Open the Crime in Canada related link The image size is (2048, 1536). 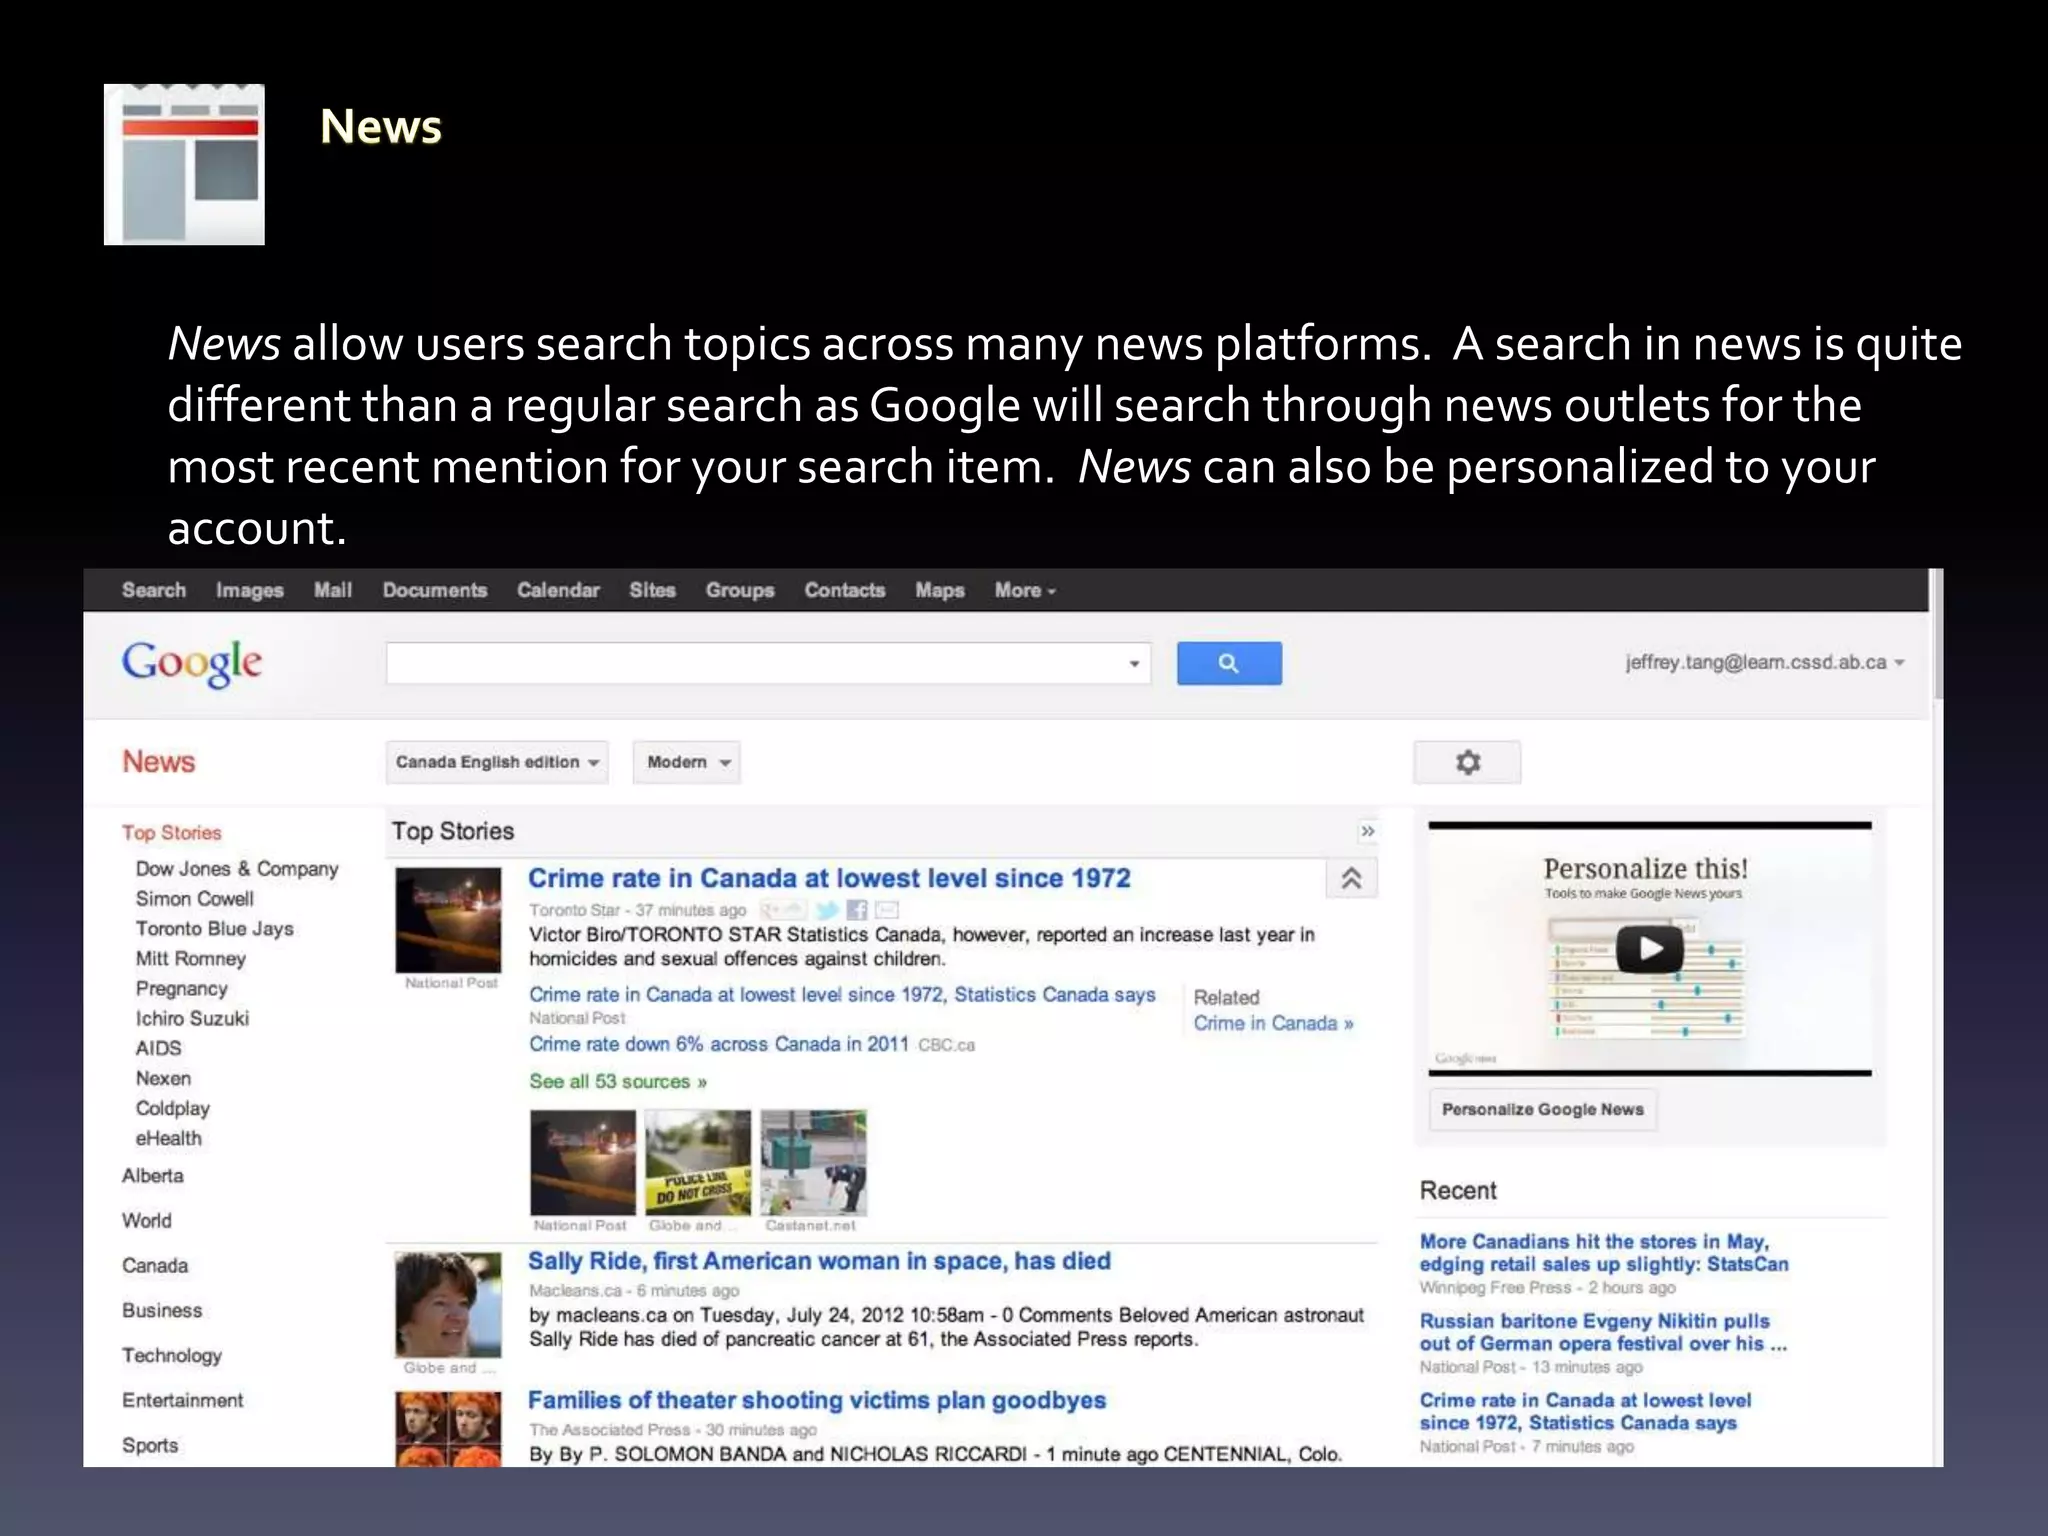tap(1273, 1023)
